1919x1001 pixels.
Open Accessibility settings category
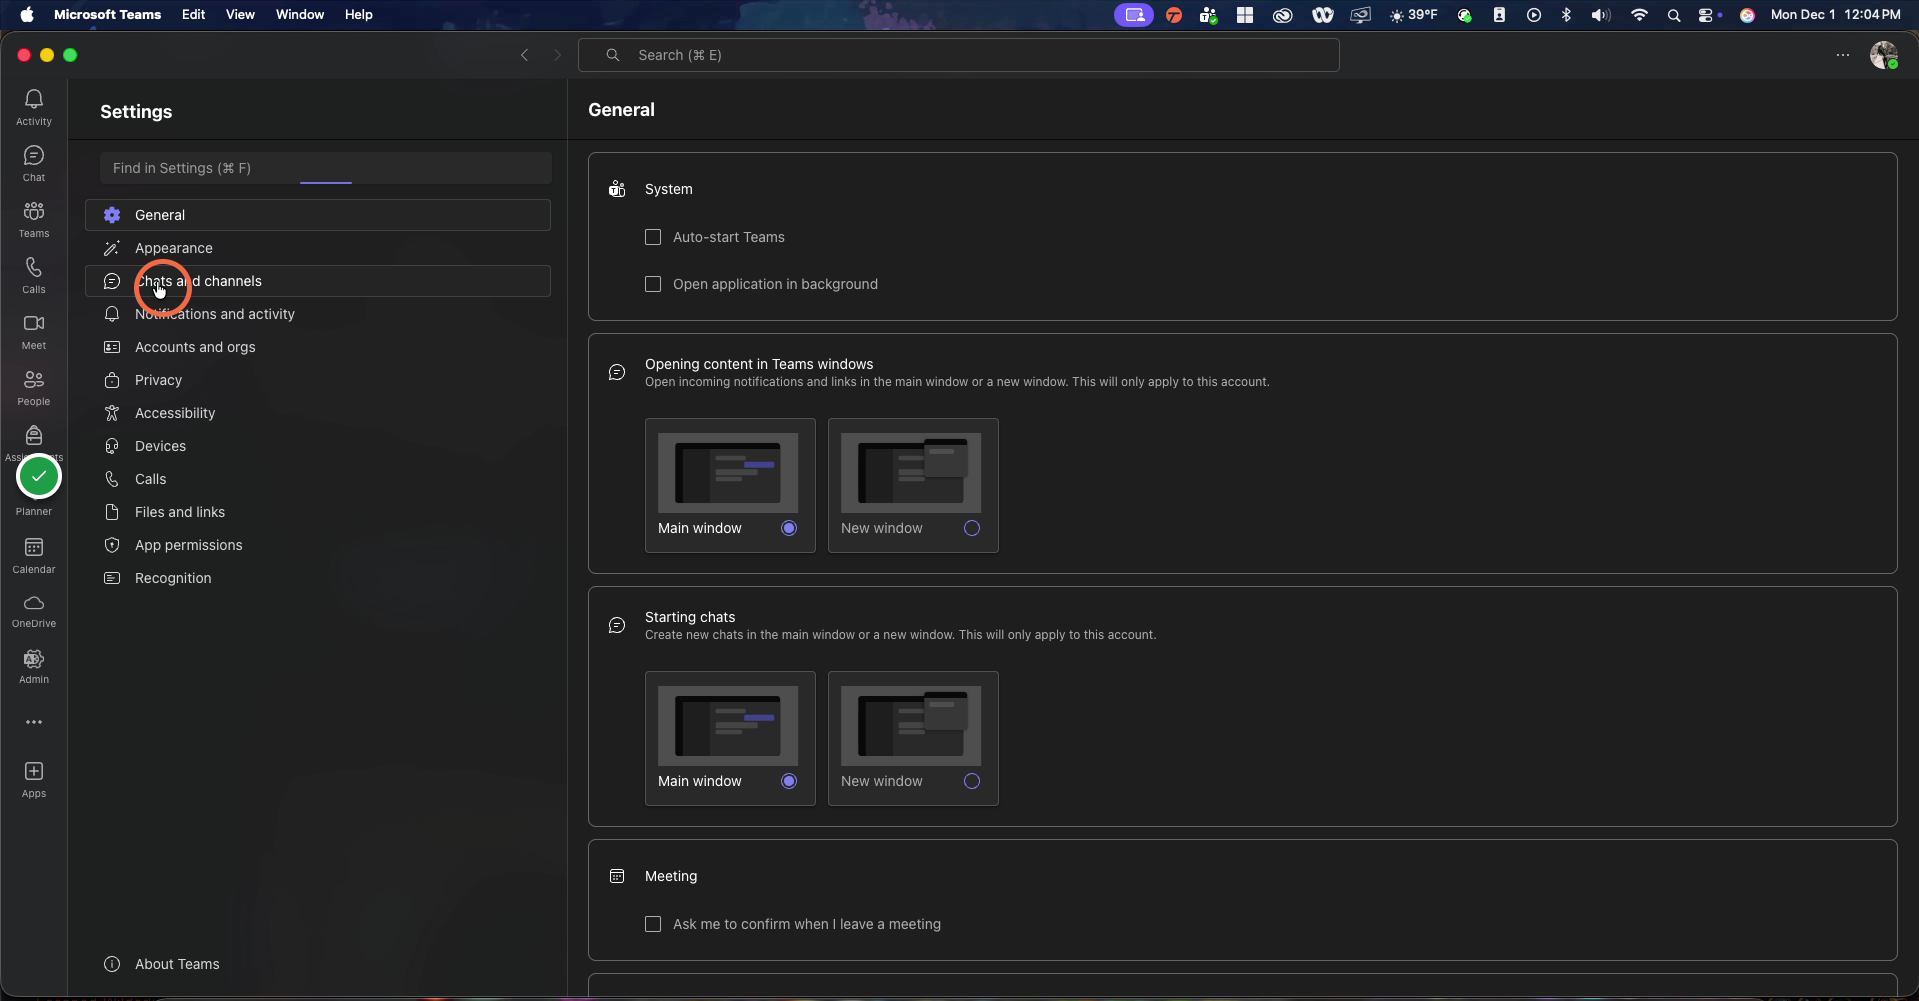318,413
